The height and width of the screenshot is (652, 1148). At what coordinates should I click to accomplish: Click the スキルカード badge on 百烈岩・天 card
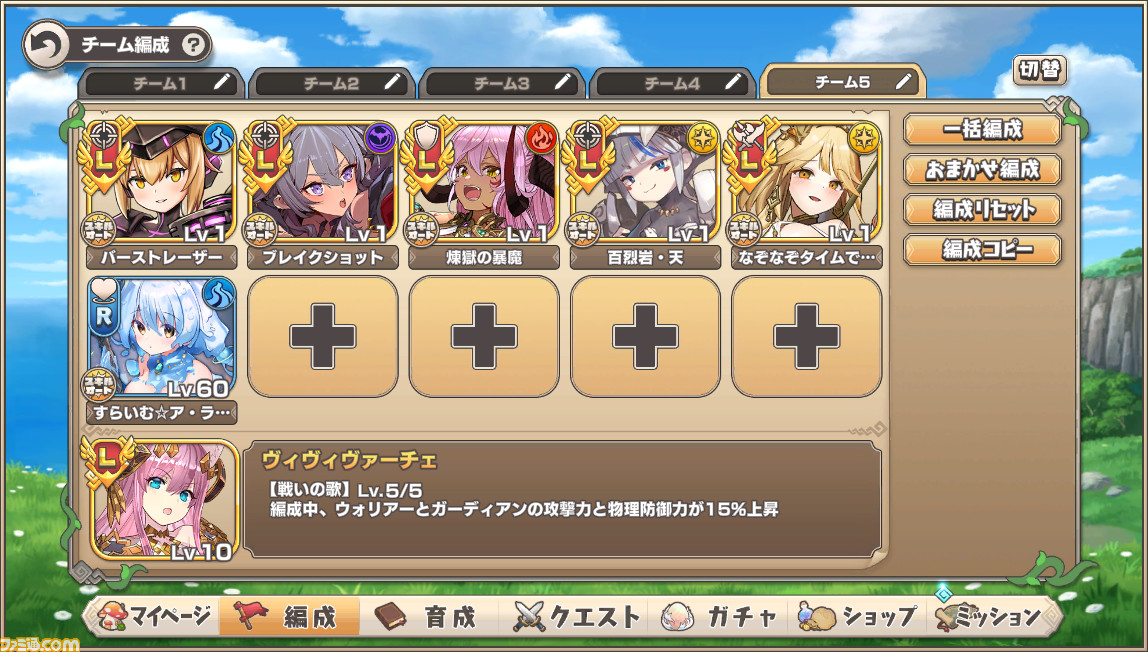point(584,229)
